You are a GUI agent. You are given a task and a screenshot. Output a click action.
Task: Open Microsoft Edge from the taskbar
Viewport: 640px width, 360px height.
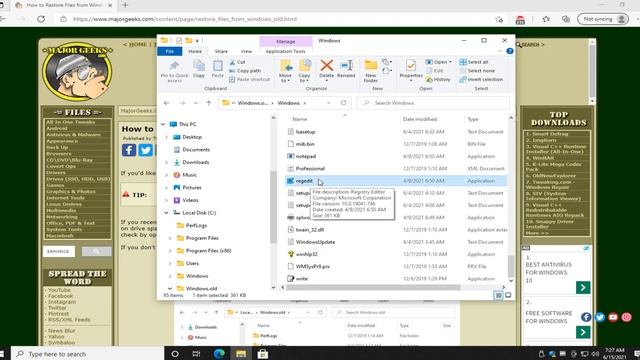pos(219,354)
